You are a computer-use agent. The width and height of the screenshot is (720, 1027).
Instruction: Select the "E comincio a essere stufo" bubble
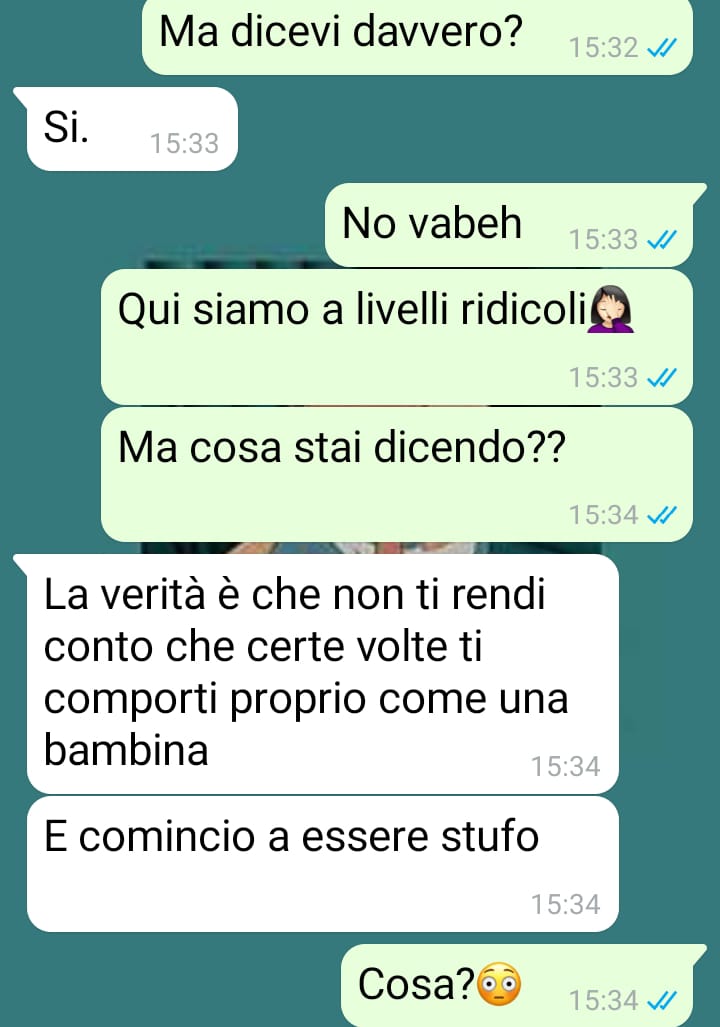point(322,864)
